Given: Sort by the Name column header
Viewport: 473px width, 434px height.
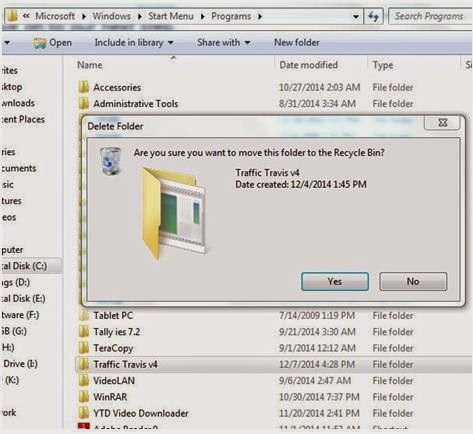Looking at the screenshot, I should [x=90, y=65].
